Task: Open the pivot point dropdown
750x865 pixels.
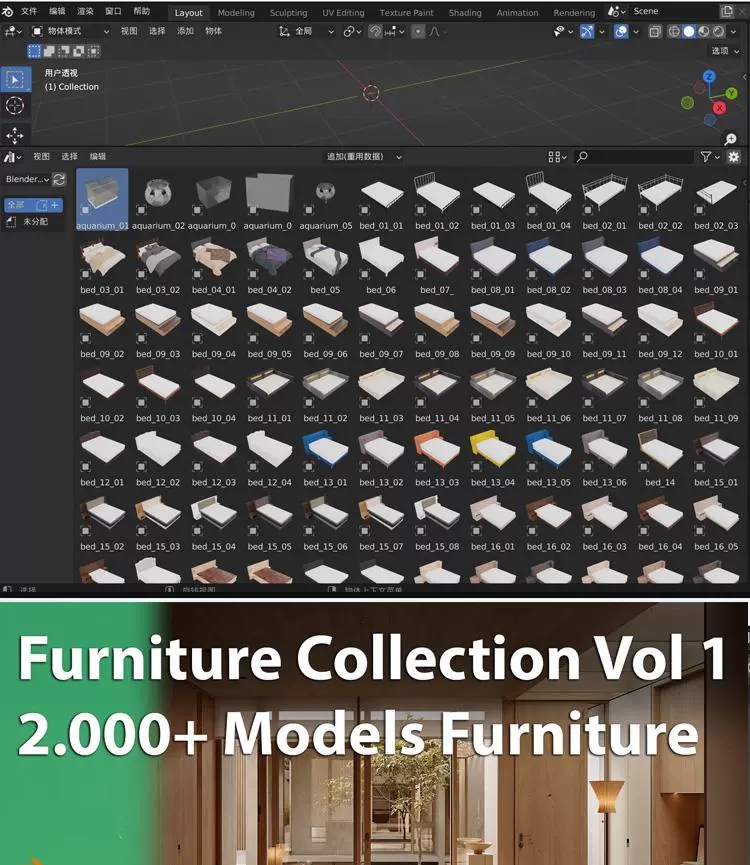Action: pos(352,31)
